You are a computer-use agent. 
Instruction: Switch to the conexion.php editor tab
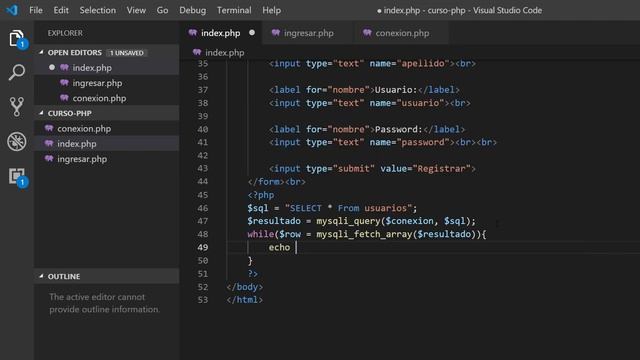click(401, 33)
